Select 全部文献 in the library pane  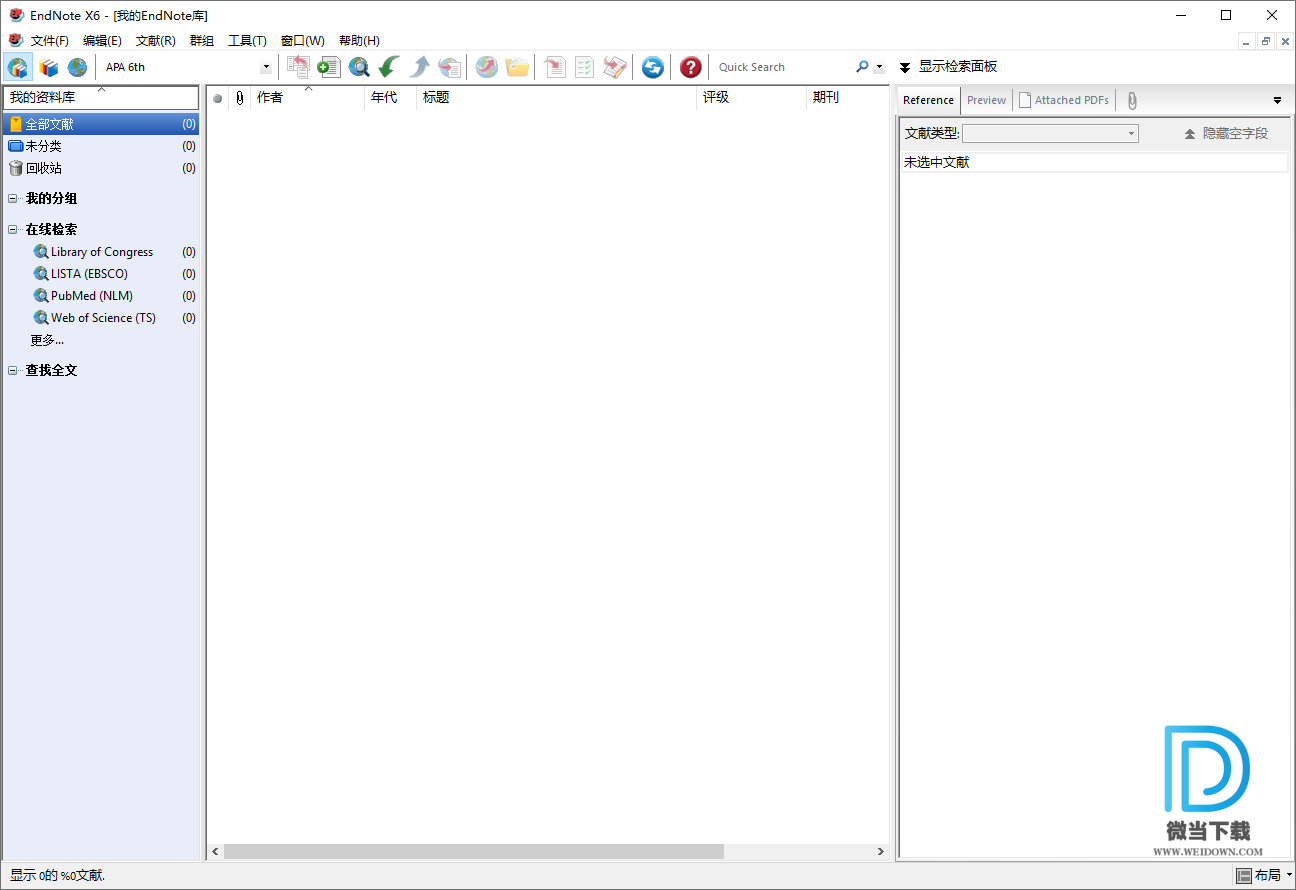click(101, 124)
